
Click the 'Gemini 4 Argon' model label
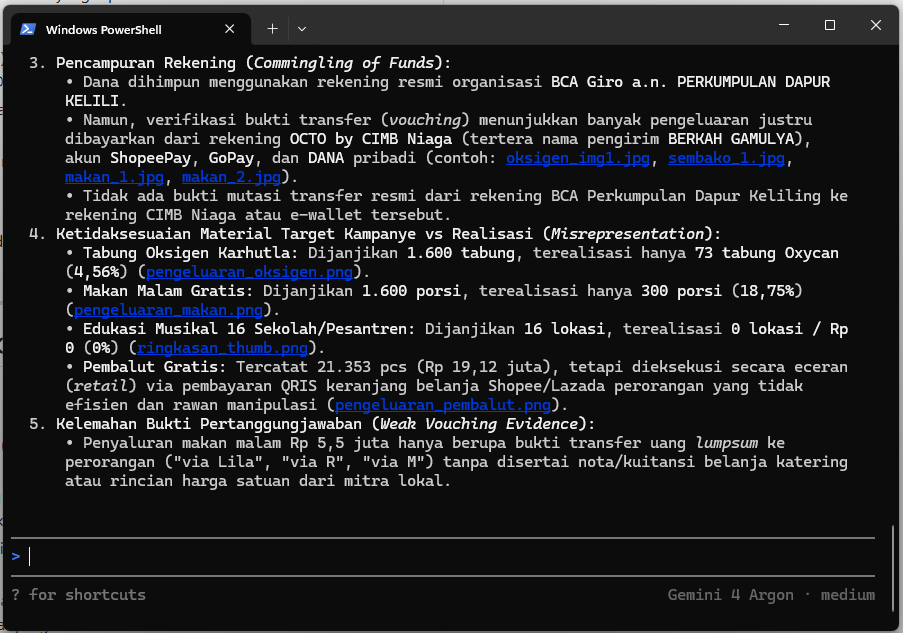[730, 594]
